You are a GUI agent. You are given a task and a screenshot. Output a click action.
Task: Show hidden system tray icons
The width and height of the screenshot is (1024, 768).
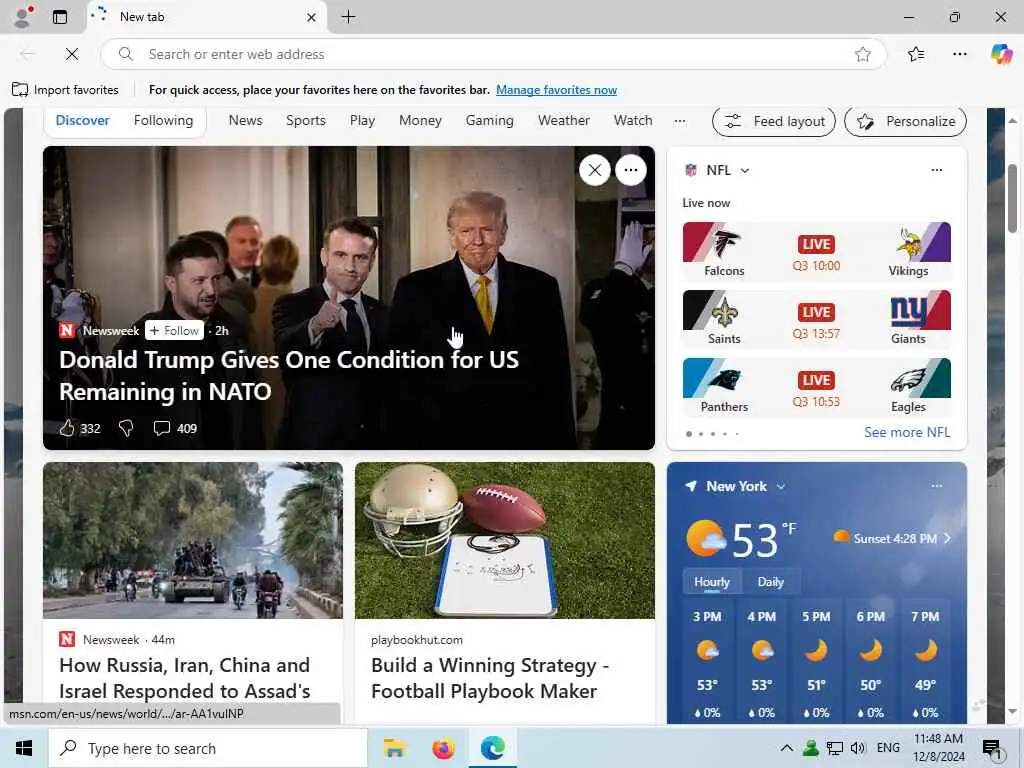coord(787,748)
